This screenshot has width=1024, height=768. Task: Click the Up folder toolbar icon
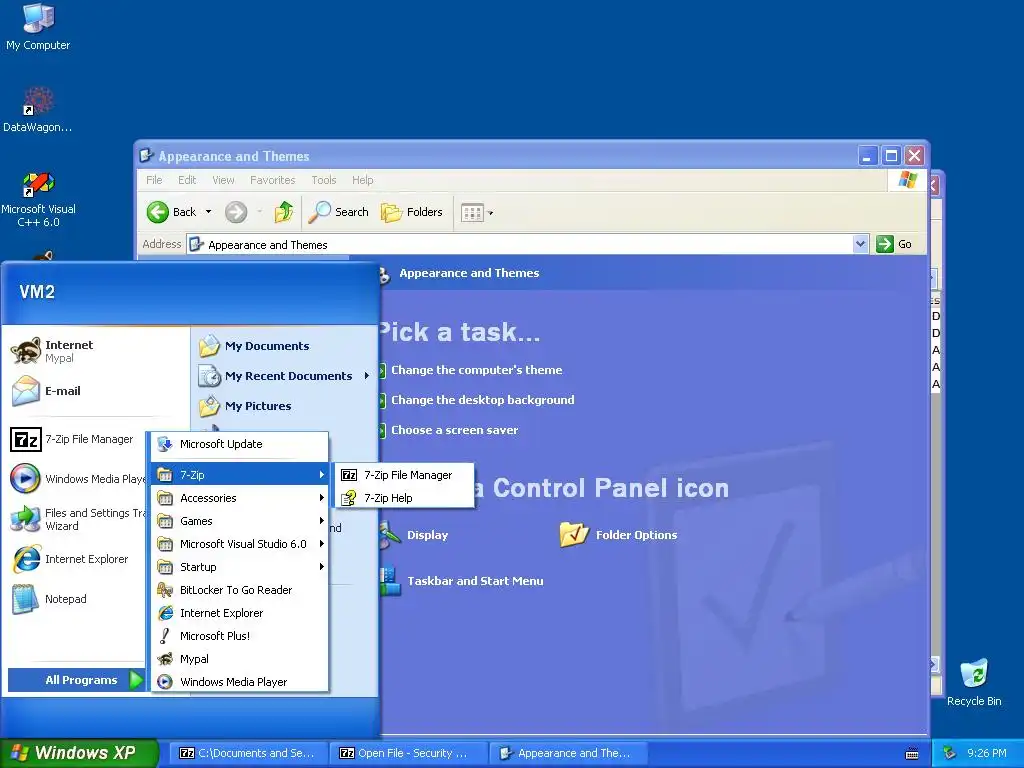point(283,212)
